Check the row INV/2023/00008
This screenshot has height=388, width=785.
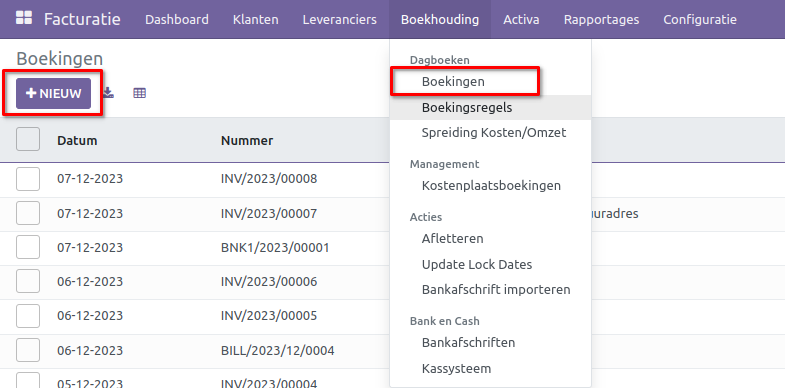pos(28,179)
